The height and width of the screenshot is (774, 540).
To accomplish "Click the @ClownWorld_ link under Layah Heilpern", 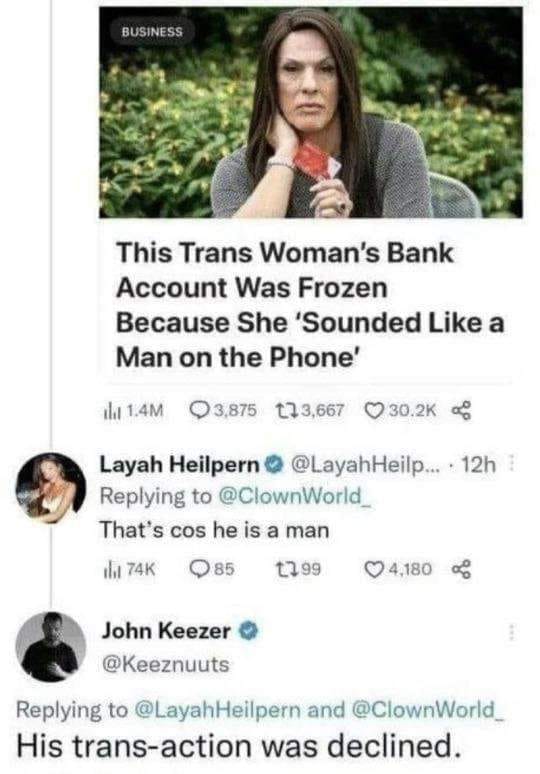I will click(x=295, y=496).
